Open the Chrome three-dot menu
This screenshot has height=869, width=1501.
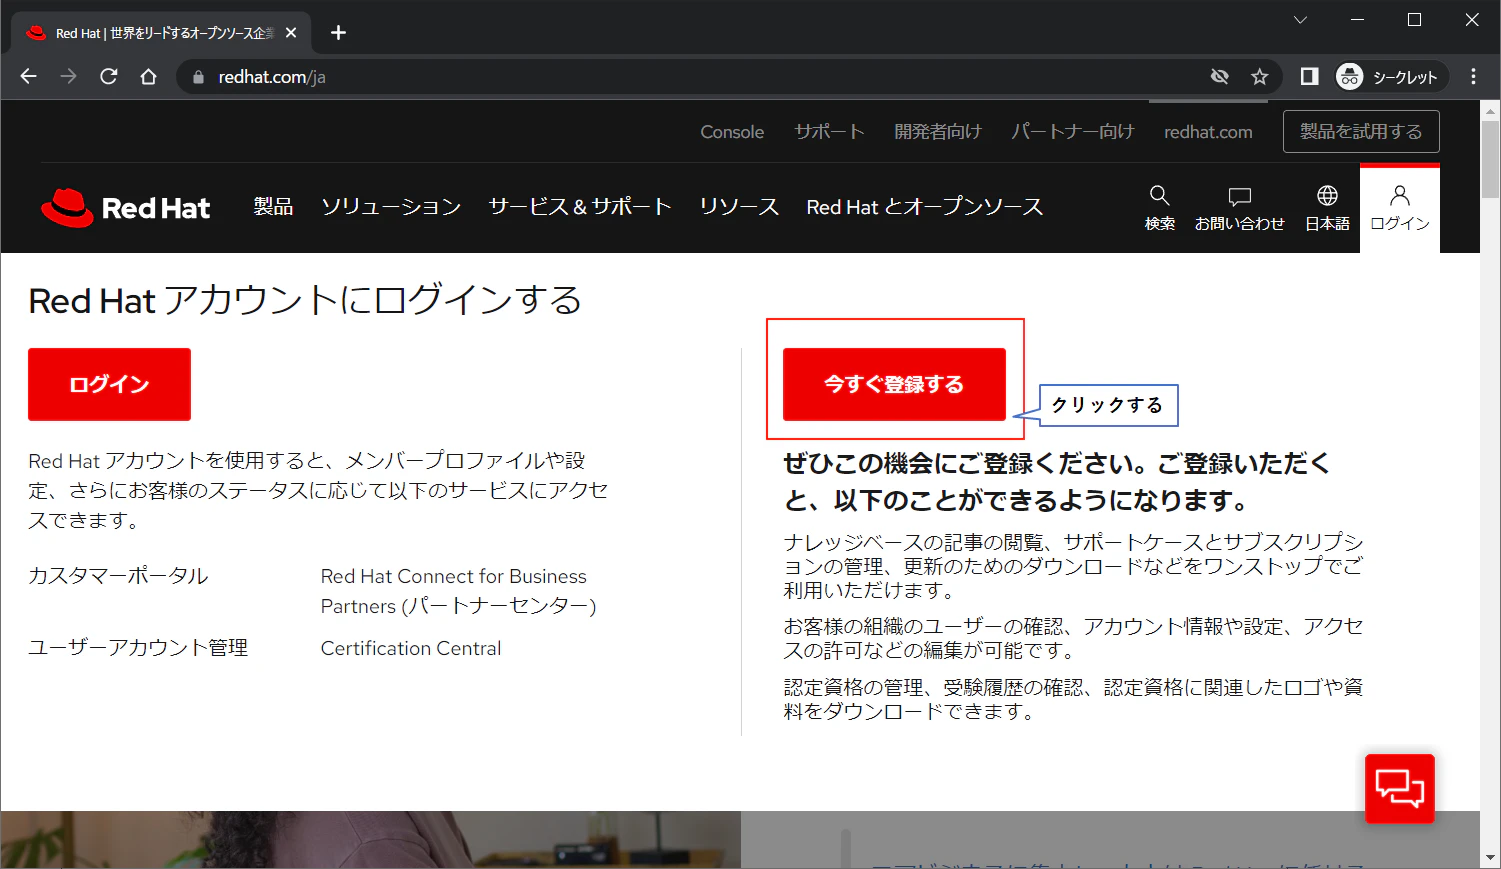point(1473,77)
